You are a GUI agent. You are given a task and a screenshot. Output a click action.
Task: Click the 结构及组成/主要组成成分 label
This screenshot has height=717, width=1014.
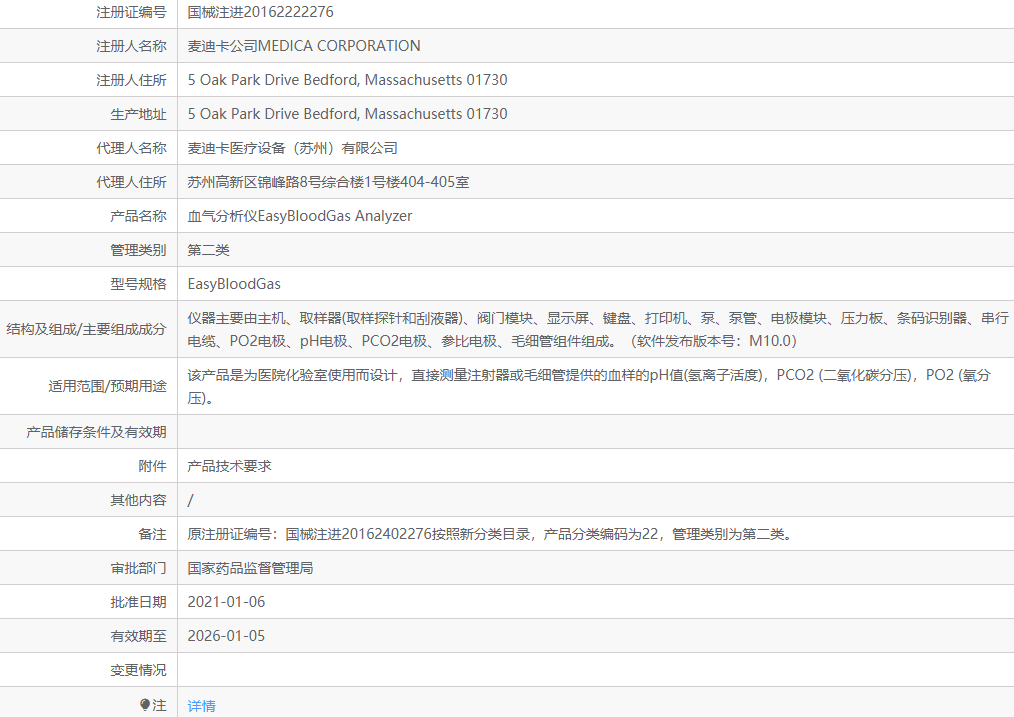pyautogui.click(x=87, y=329)
